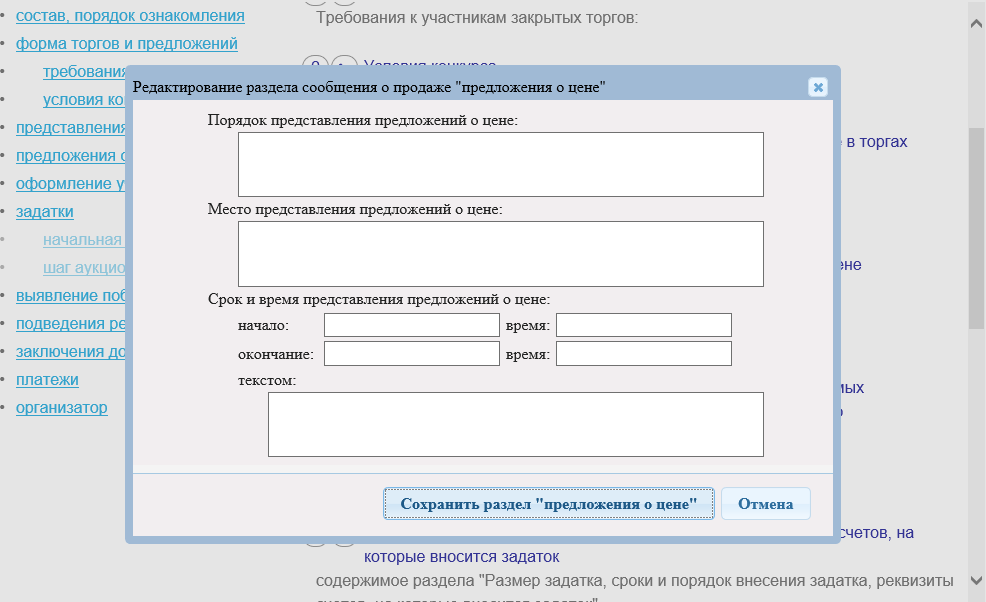
Task: Open the задатки section link
Action: coord(44,212)
